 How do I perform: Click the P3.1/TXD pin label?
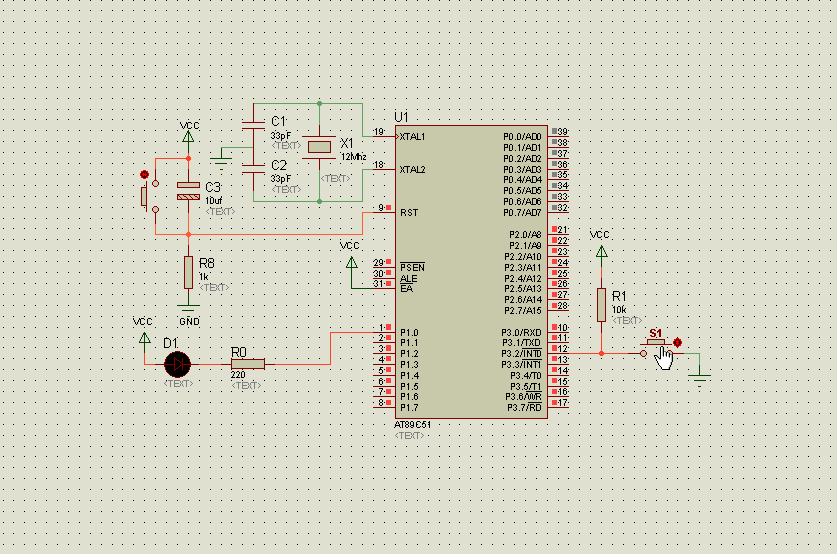(x=521, y=343)
